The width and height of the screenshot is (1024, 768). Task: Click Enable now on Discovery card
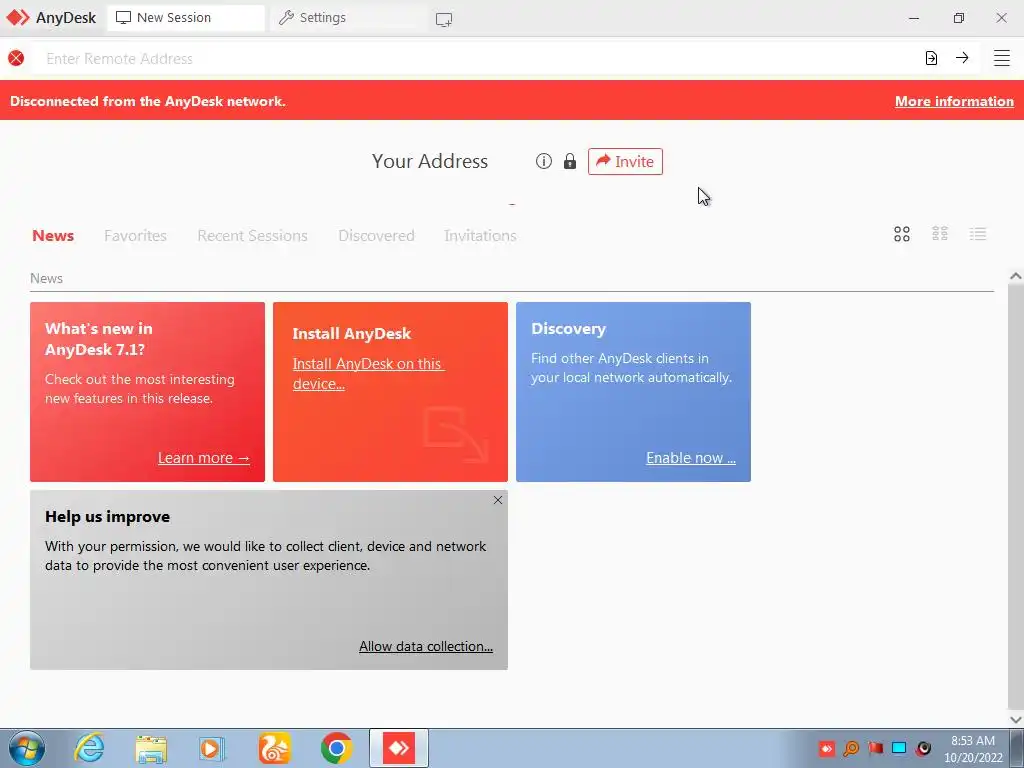(x=691, y=458)
